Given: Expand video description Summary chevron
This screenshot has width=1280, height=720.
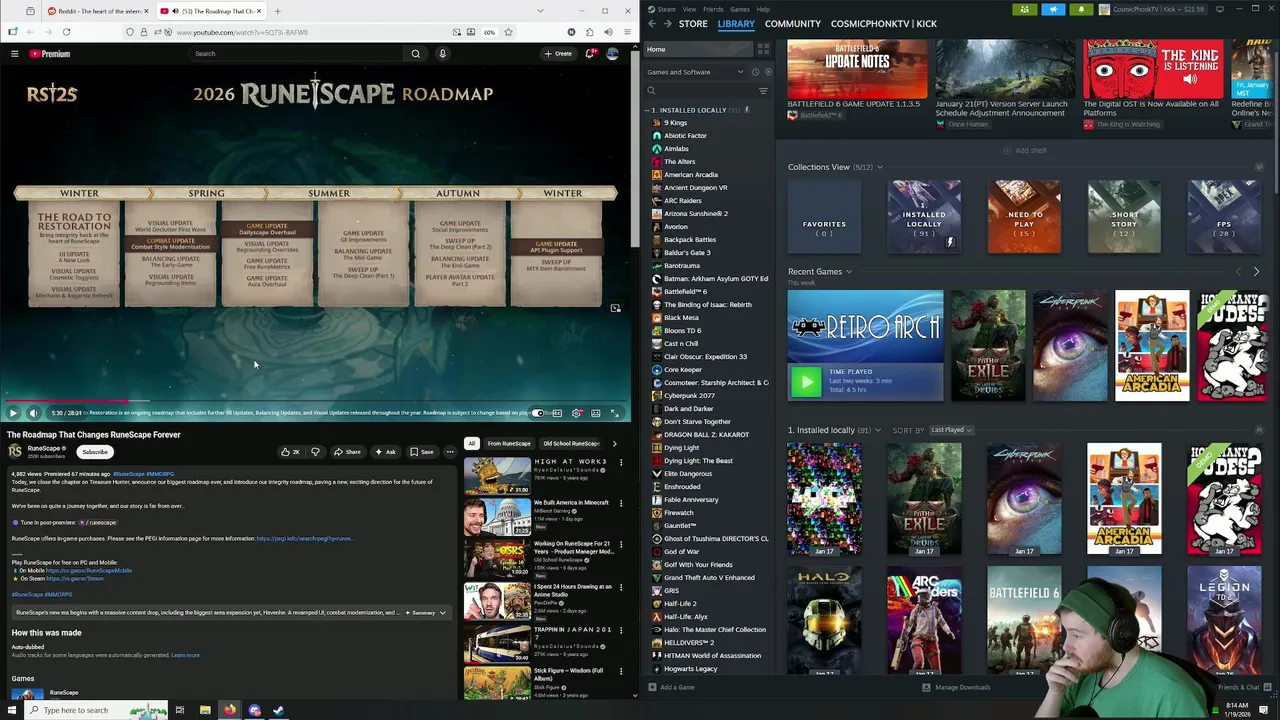Looking at the screenshot, I should point(443,612).
